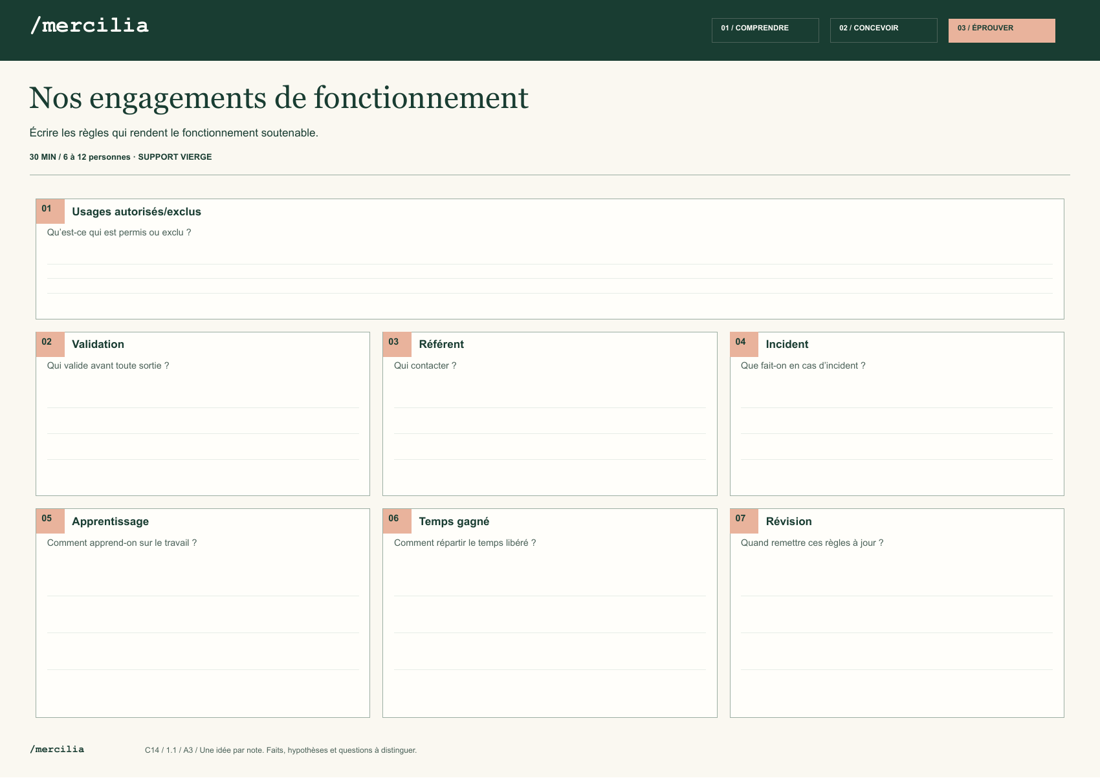The height and width of the screenshot is (778, 1100).
Task: Click the prompt 'Comment apprend-on sur le travail ?'
Action: pos(121,542)
